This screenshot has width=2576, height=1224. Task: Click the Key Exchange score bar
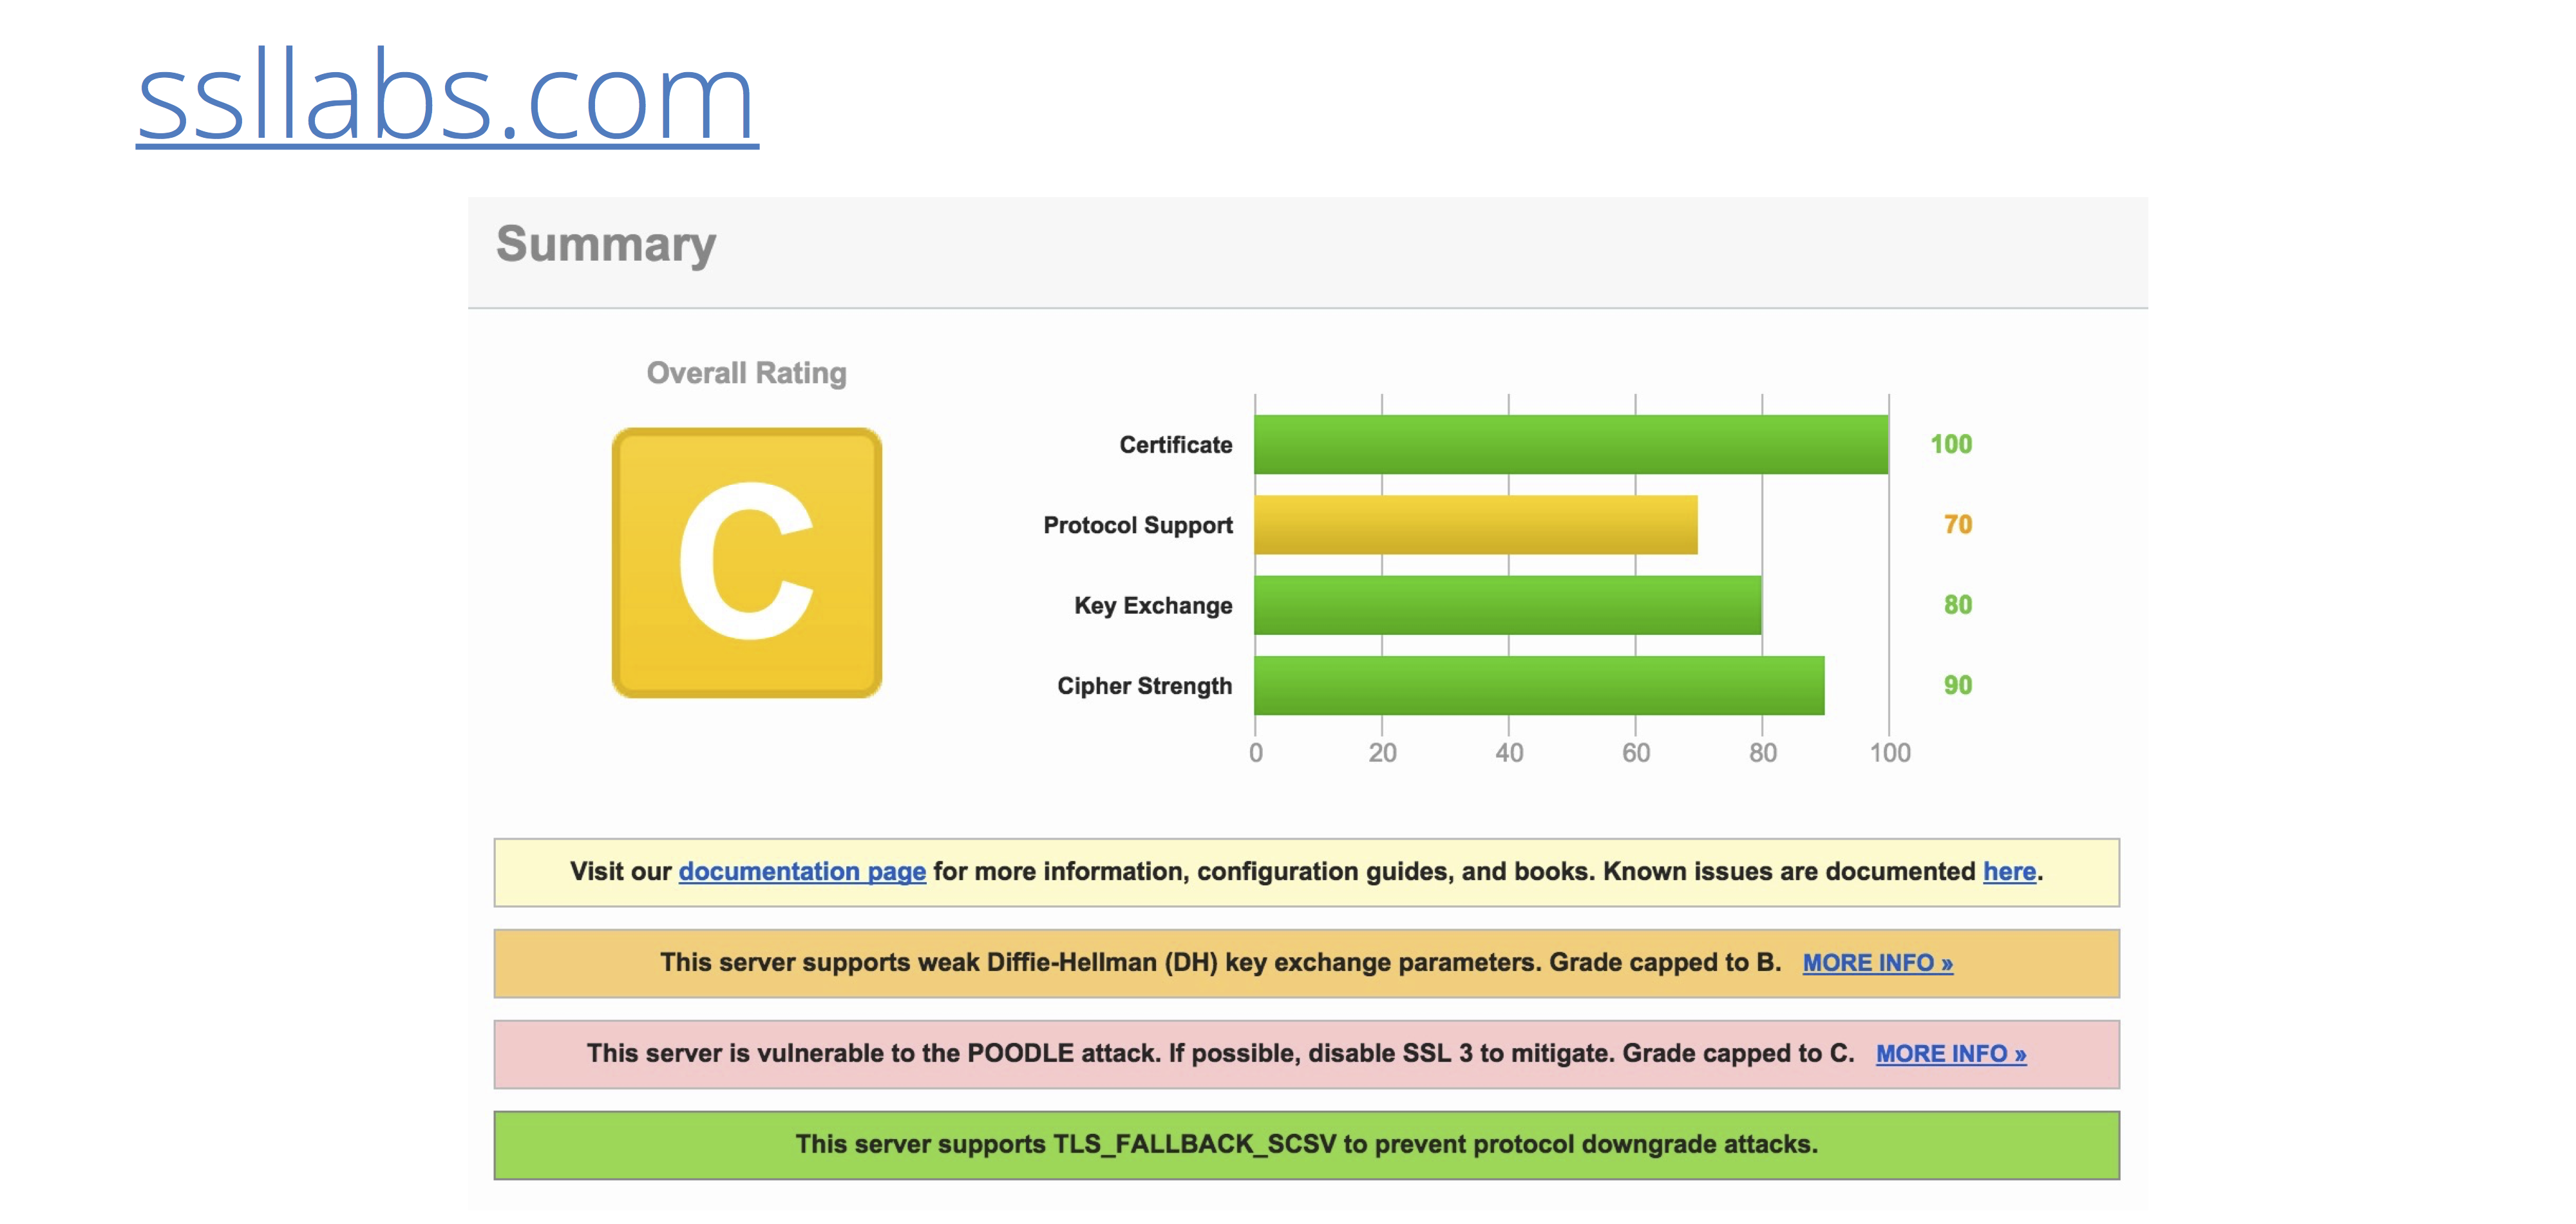point(1507,604)
